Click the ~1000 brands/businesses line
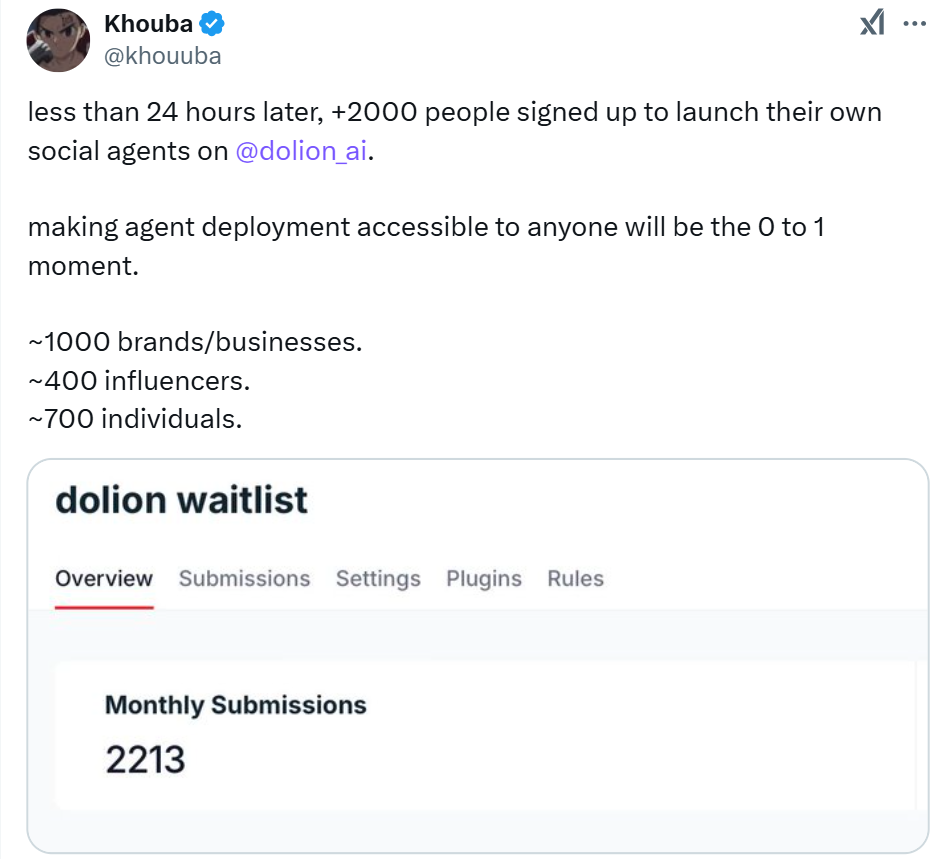This screenshot has height=859, width=952. tap(195, 342)
